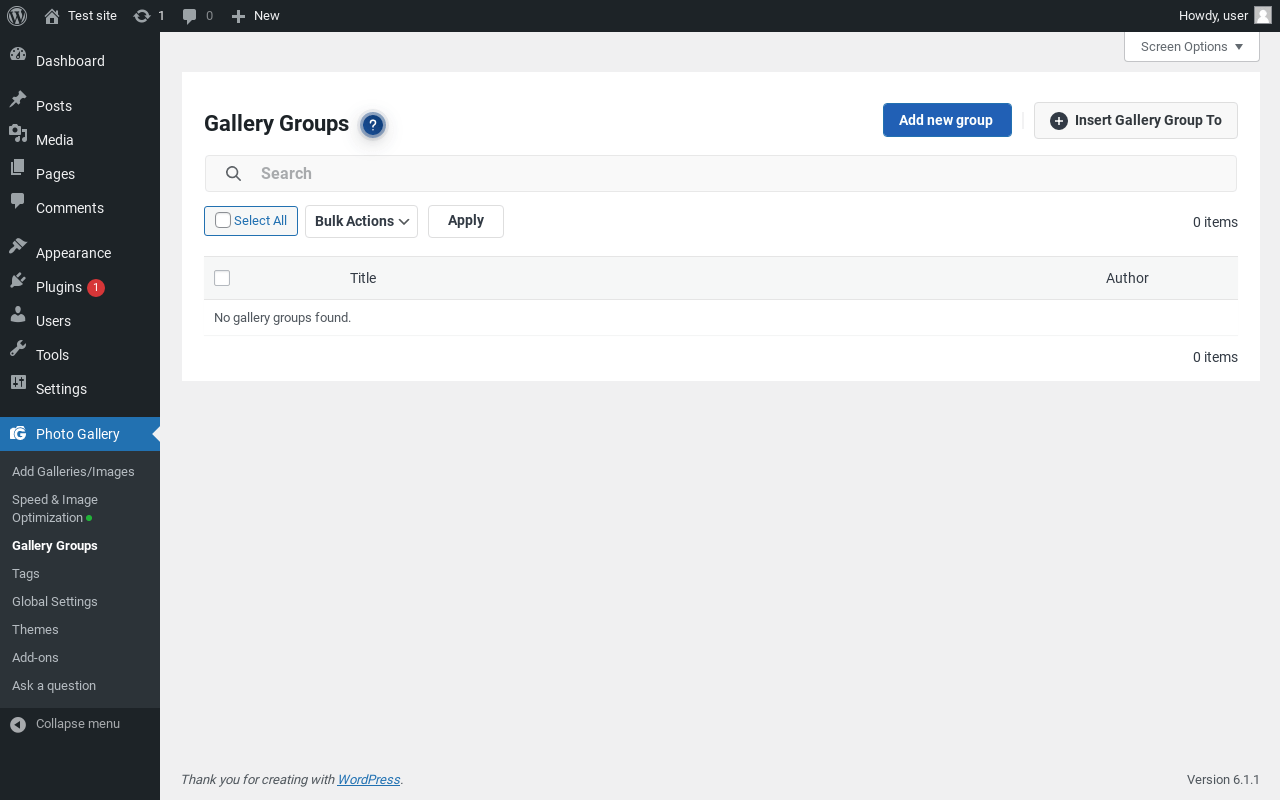The image size is (1280, 800).
Task: Click the WordPress logo icon
Action: pyautogui.click(x=17, y=15)
